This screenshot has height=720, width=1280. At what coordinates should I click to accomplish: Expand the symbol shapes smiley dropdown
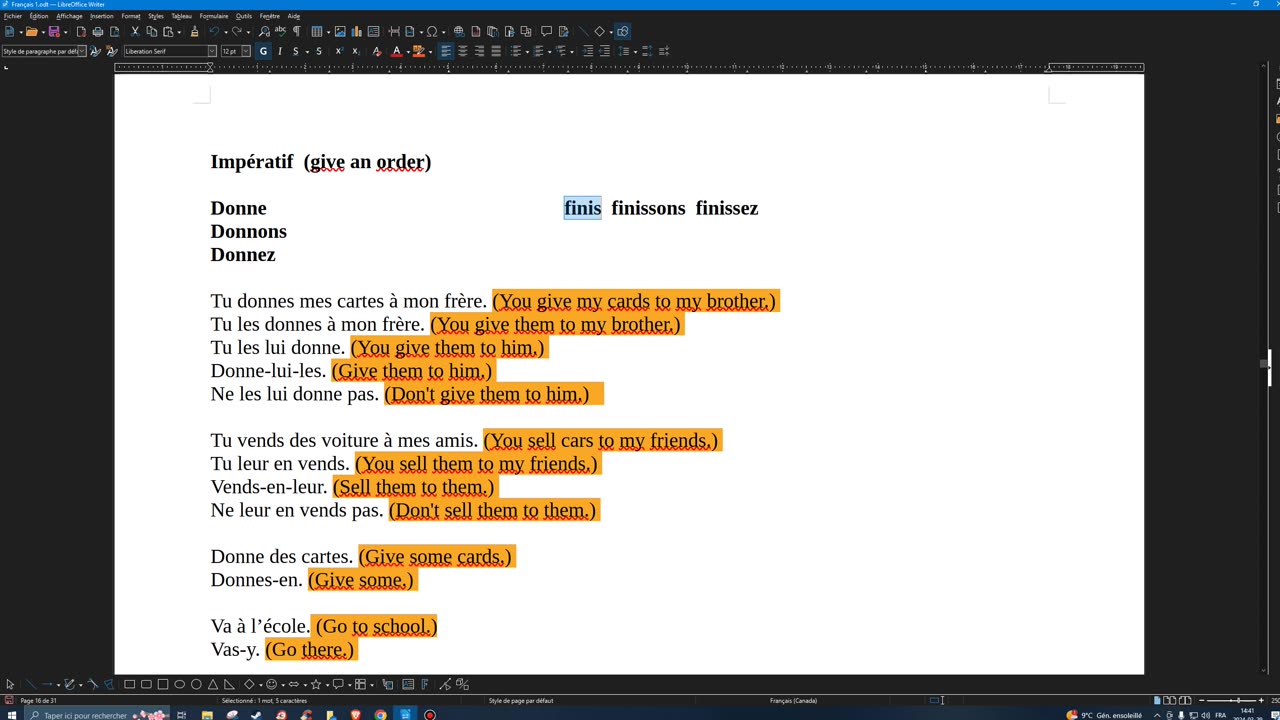[x=283, y=684]
